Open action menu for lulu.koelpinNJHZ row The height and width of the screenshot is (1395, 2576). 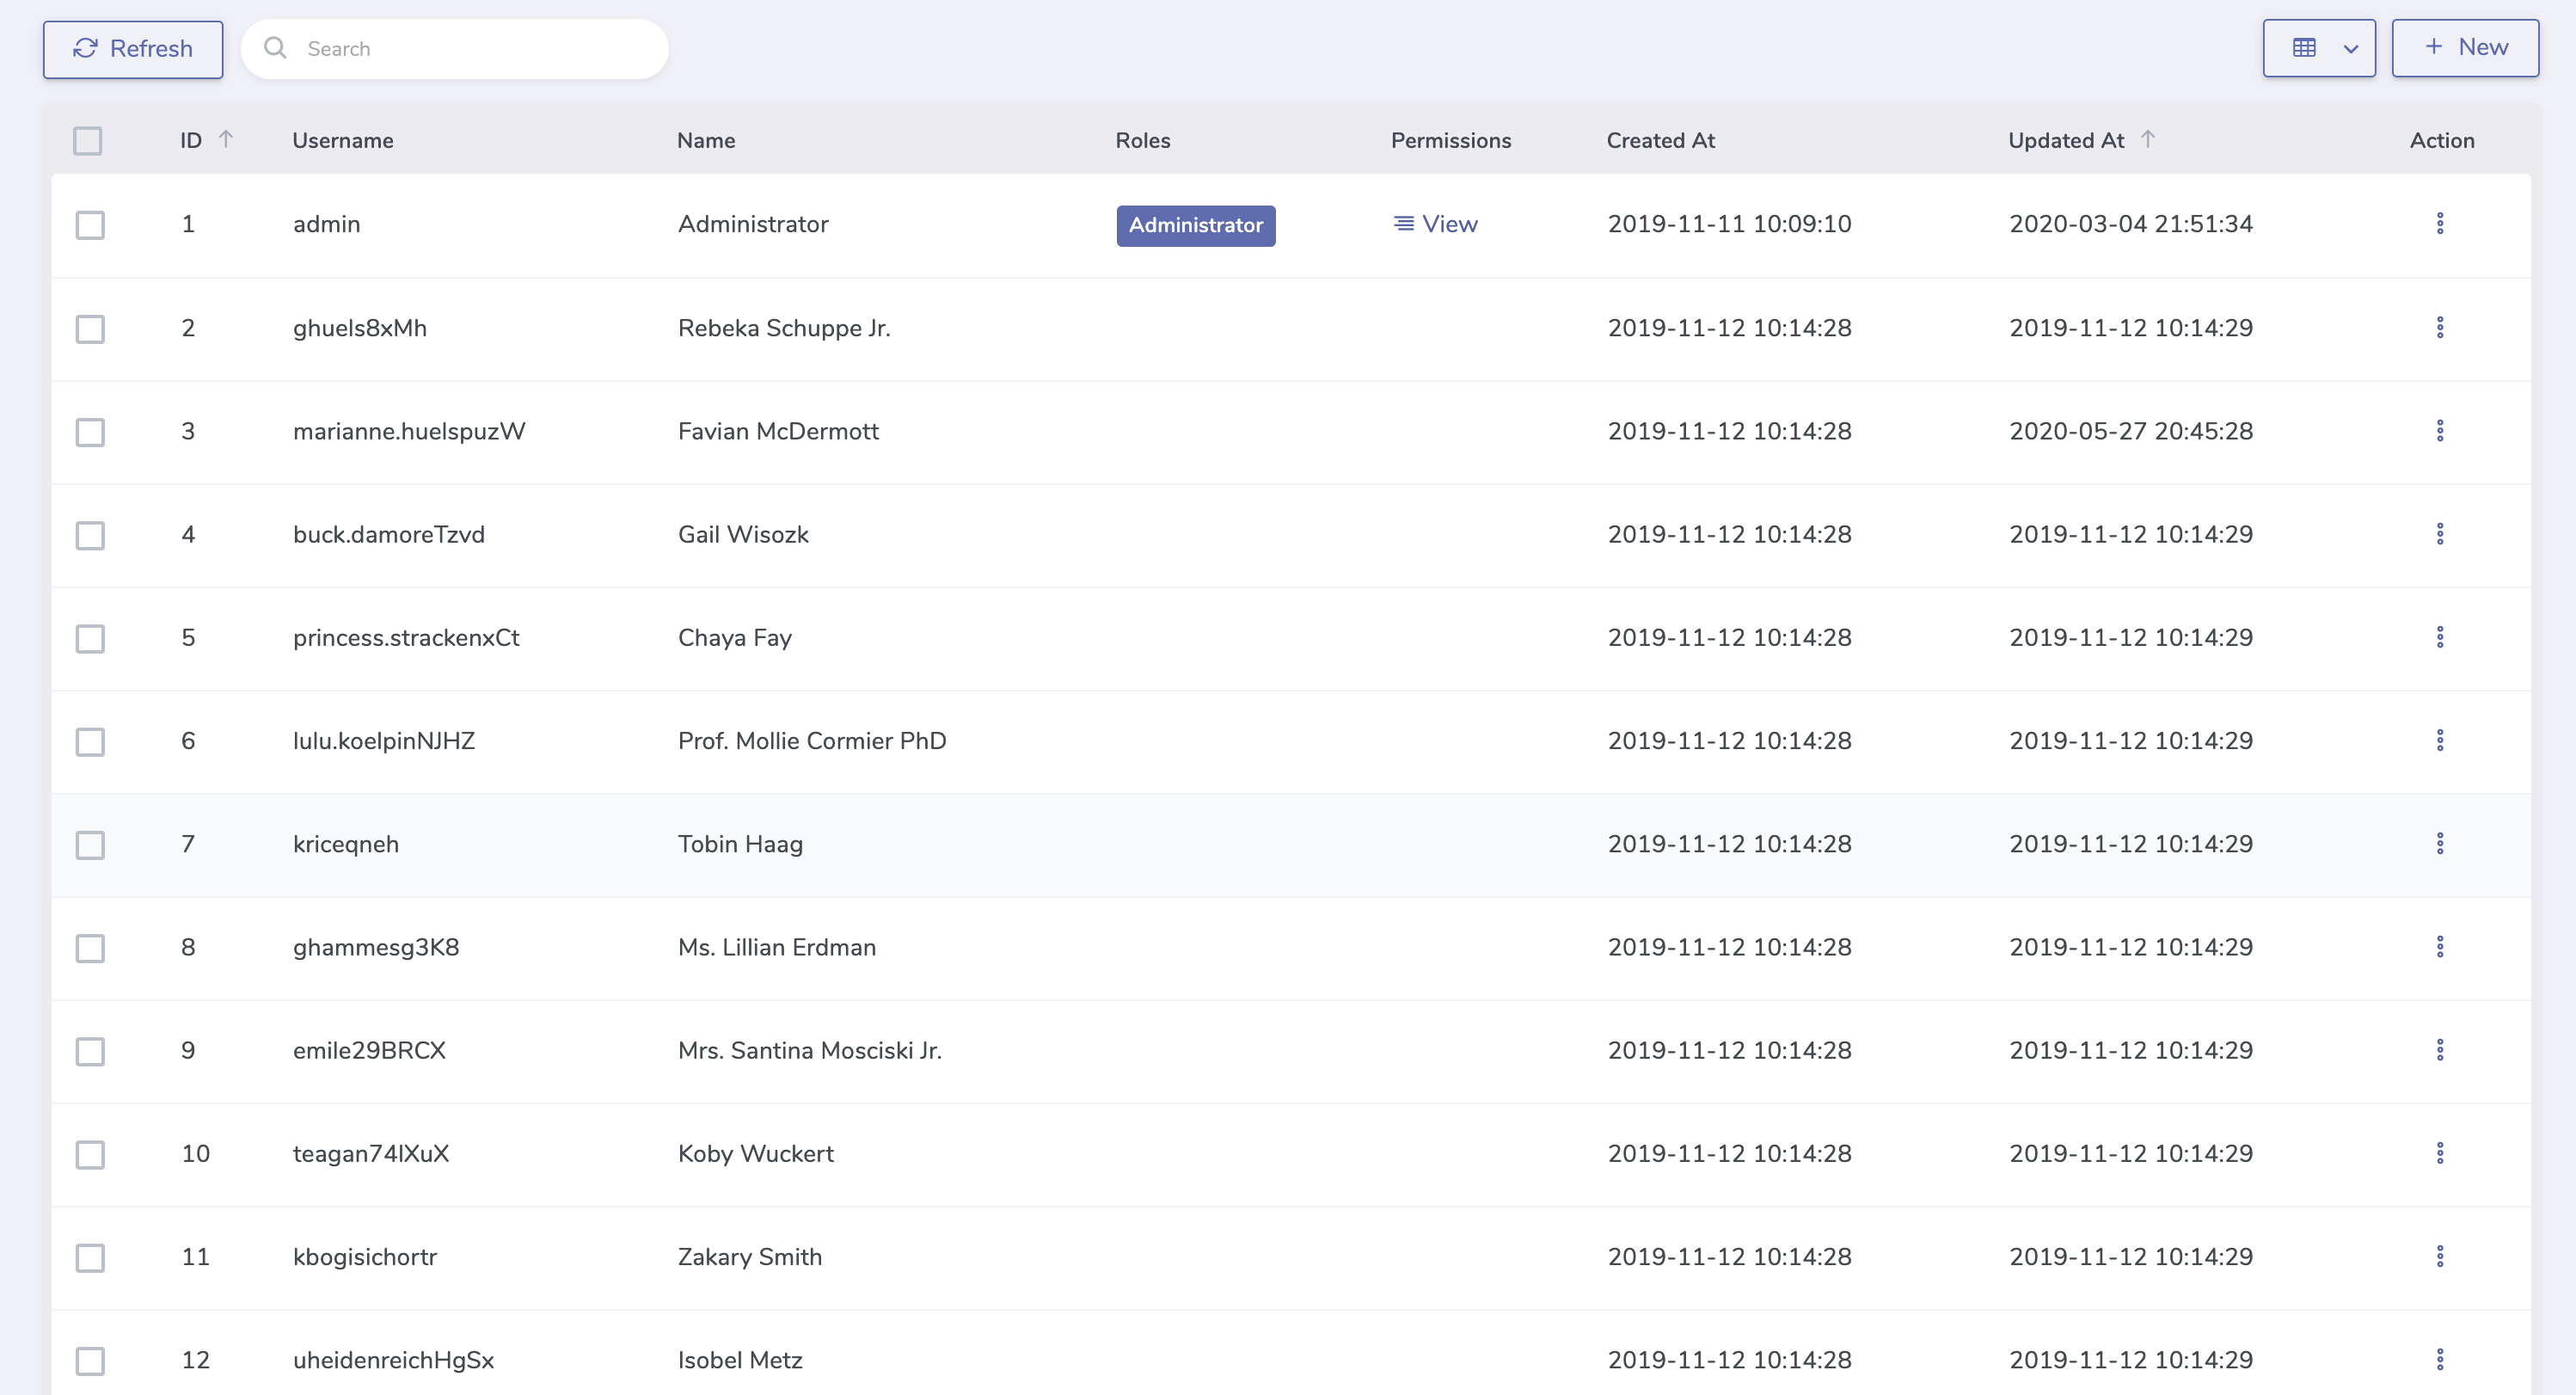pyautogui.click(x=2439, y=740)
